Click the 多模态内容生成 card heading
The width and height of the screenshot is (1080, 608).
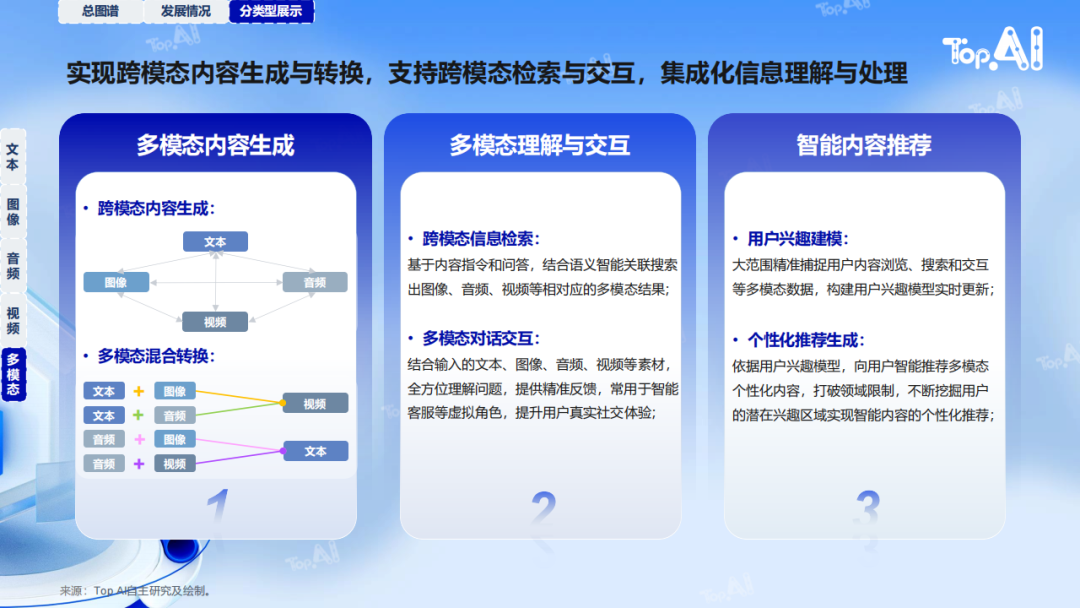pos(216,145)
